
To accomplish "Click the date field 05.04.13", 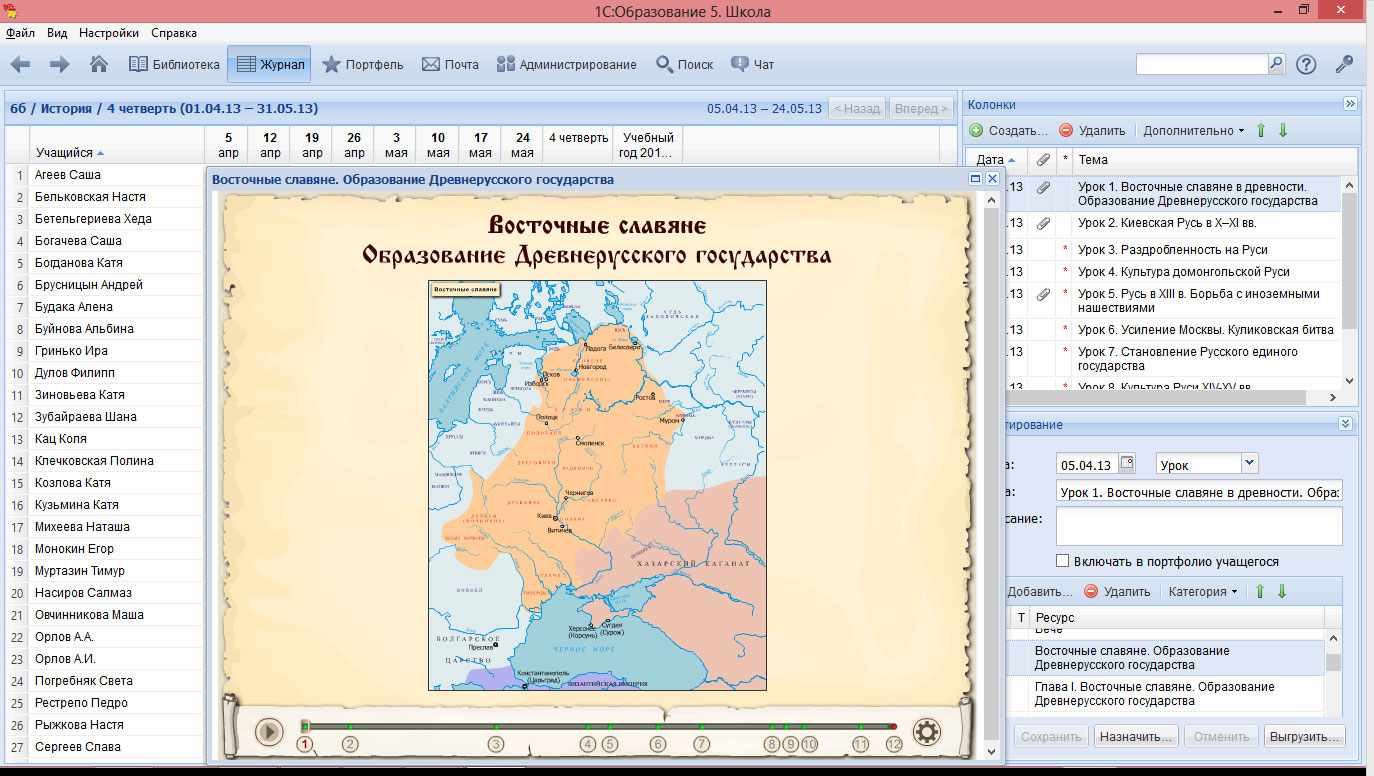I will pos(1087,464).
